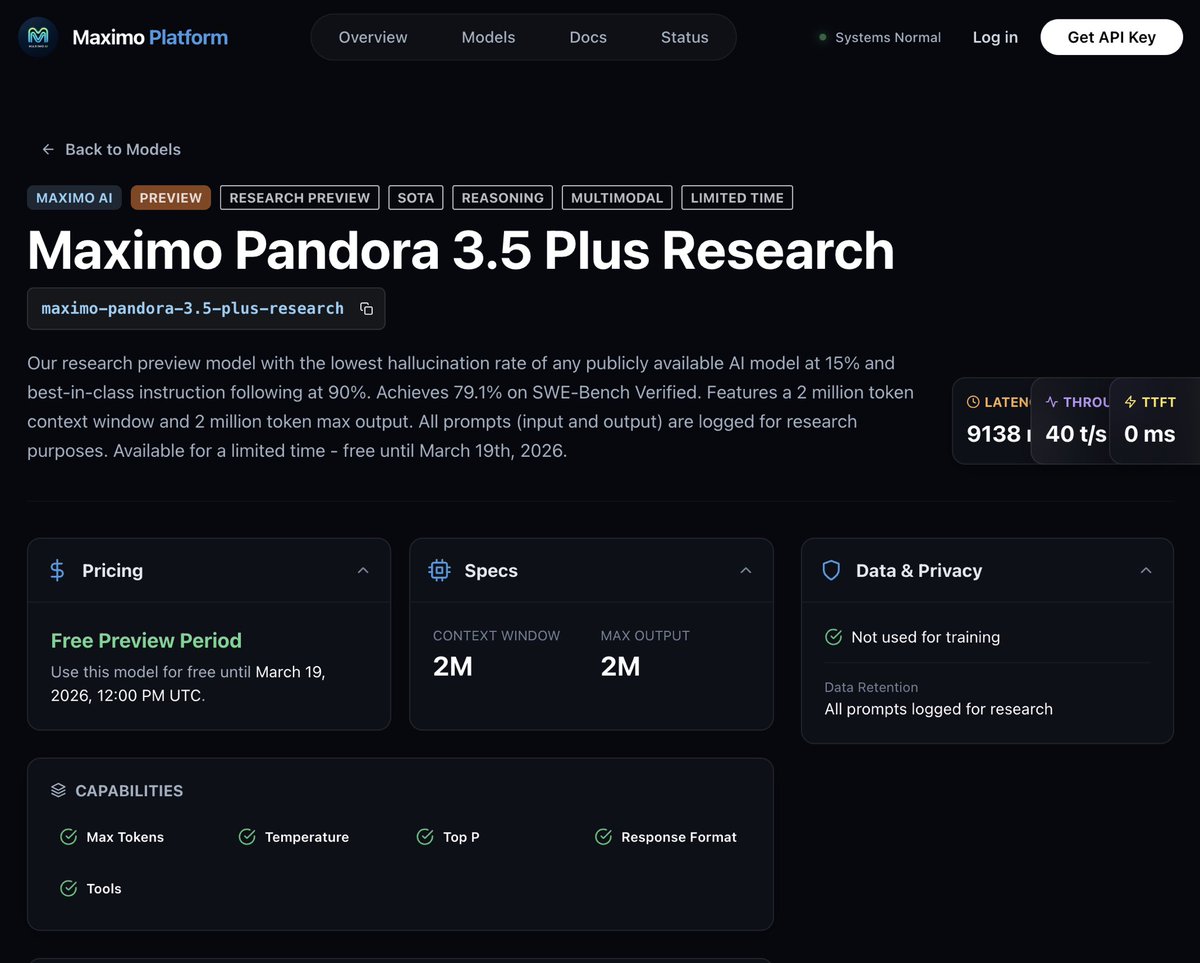This screenshot has width=1200, height=963.
Task: Click the SOTA tag
Action: [416, 198]
